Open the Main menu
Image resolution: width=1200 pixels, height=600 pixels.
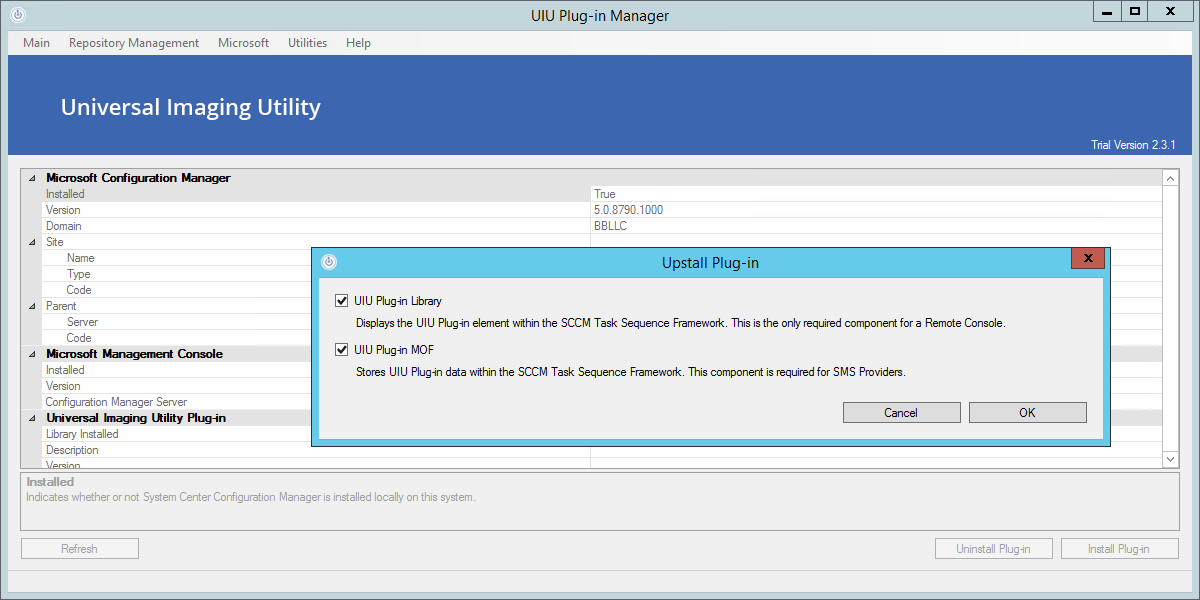pyautogui.click(x=36, y=43)
